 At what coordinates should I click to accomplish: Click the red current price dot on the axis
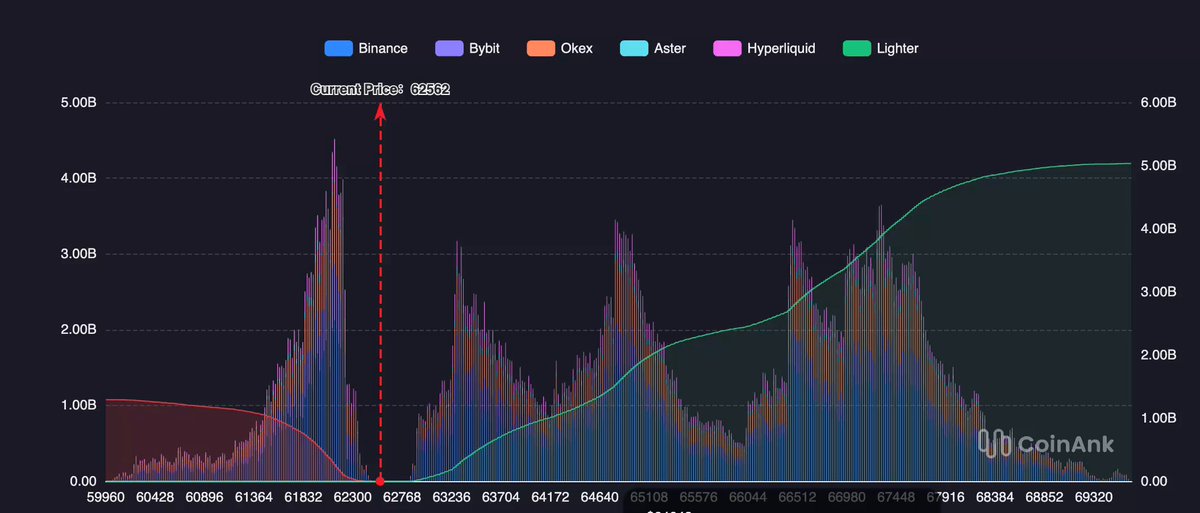click(x=380, y=482)
